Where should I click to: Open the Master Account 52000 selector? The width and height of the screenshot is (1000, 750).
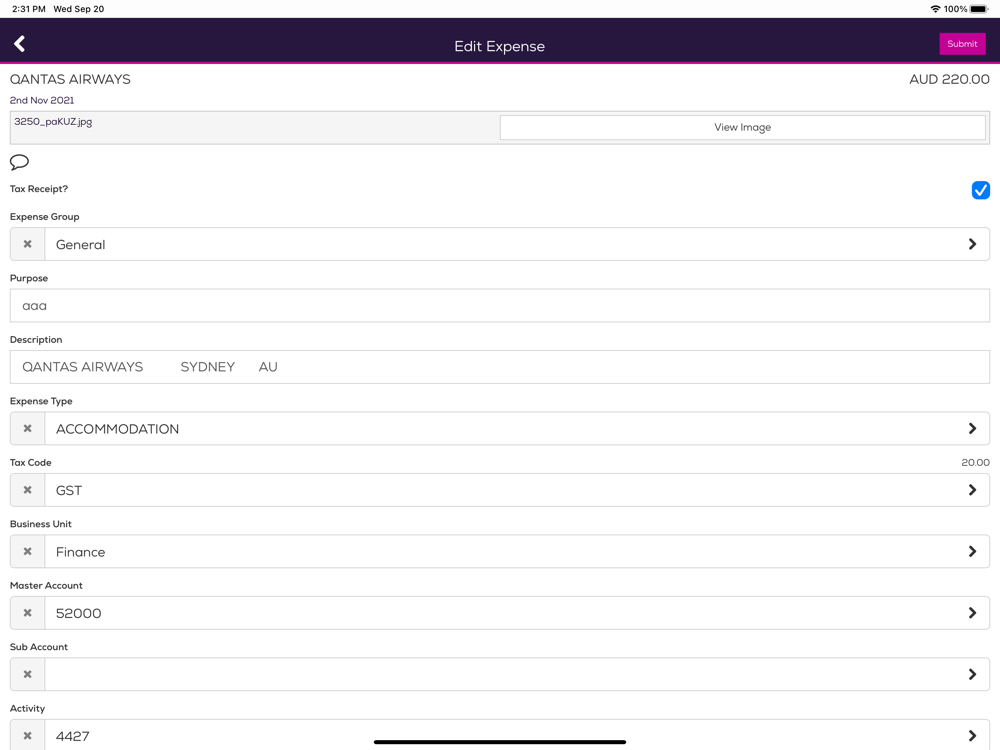coord(517,613)
